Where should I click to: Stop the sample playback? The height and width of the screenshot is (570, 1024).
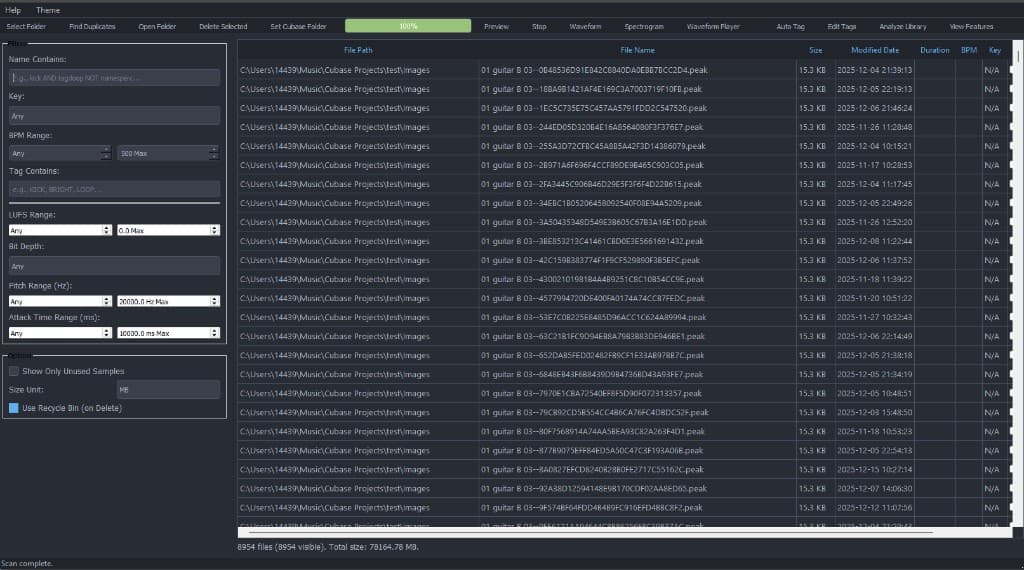click(x=539, y=26)
